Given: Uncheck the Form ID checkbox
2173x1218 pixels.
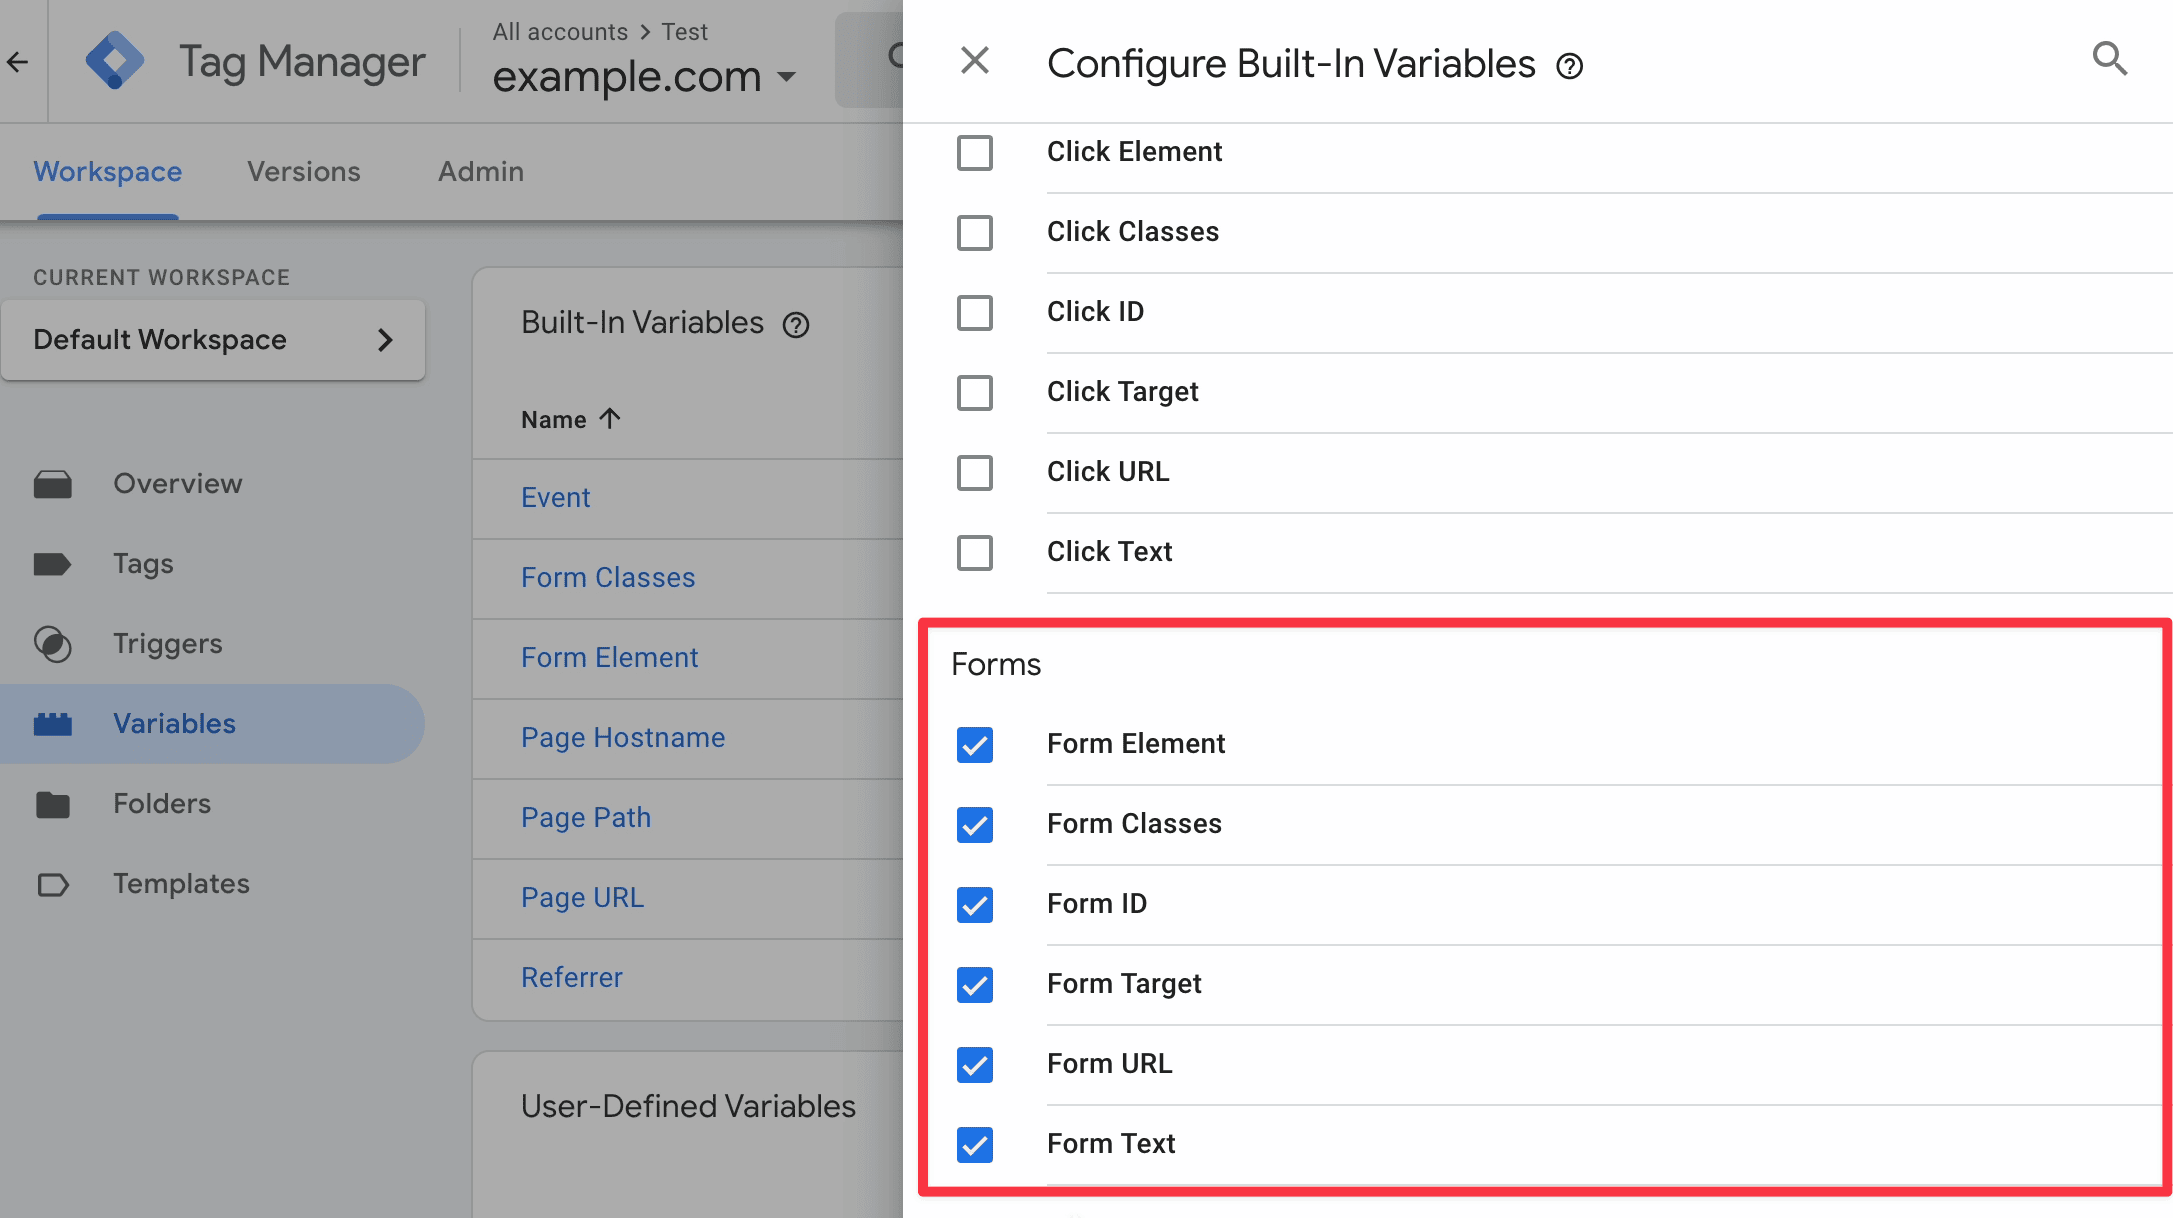Looking at the screenshot, I should click(x=974, y=904).
